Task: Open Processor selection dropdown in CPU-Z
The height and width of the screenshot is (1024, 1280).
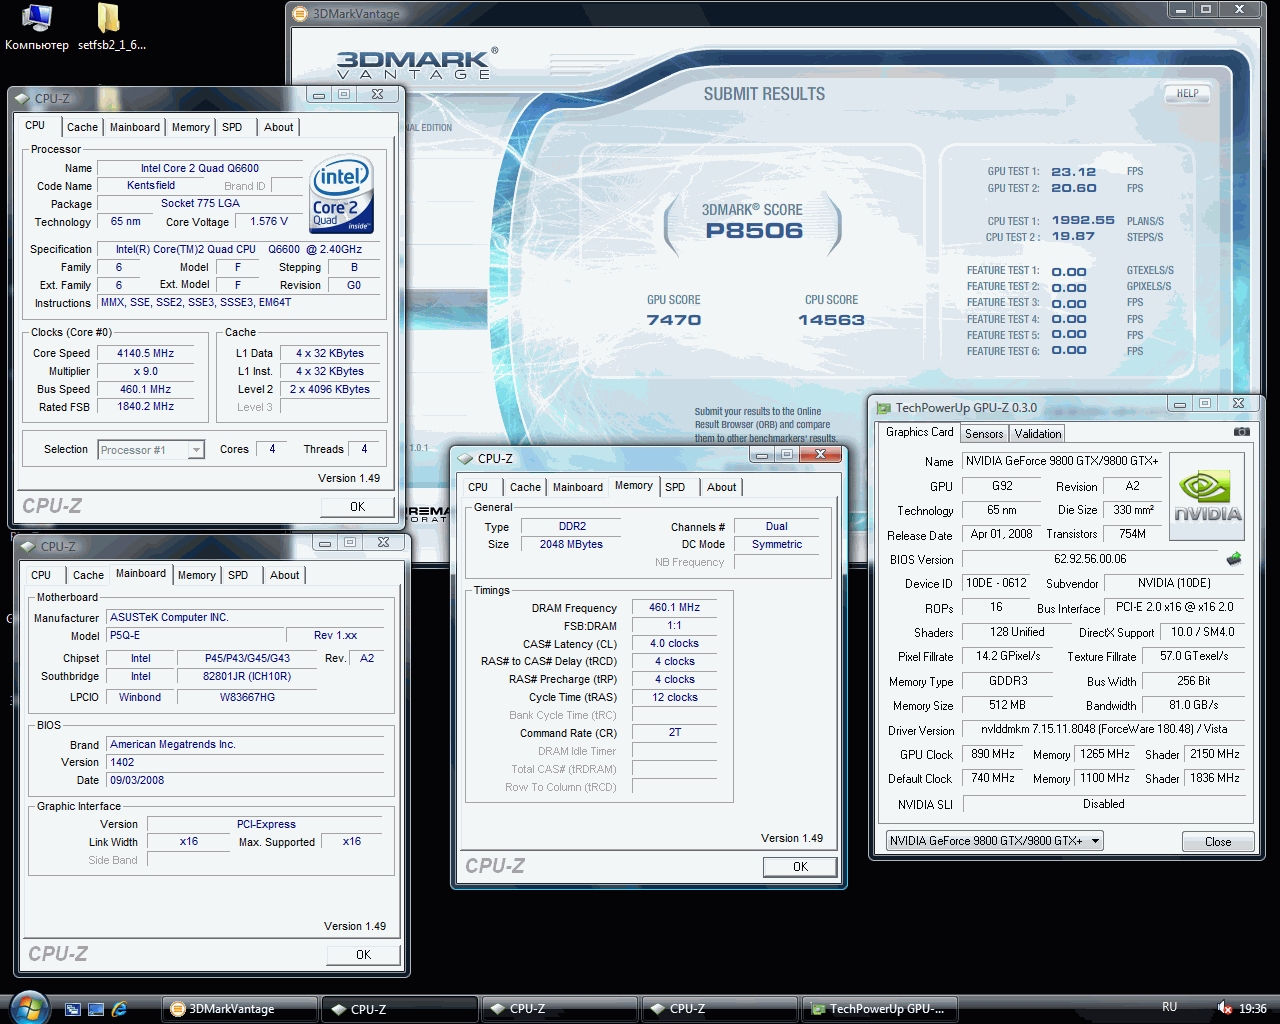Action: click(x=197, y=450)
